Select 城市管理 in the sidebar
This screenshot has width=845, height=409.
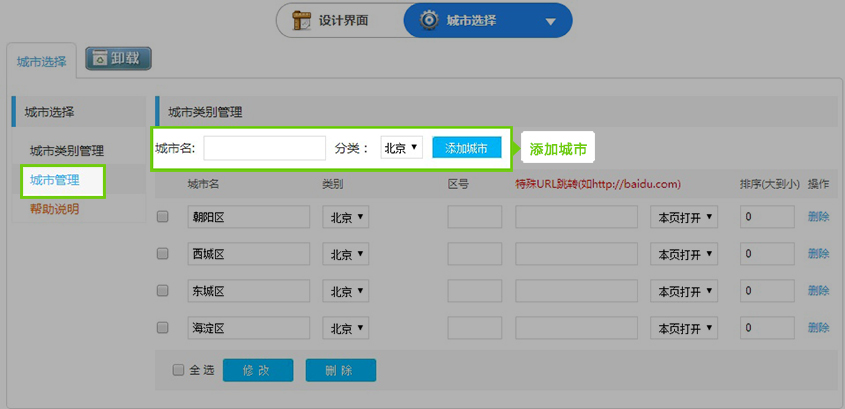click(x=55, y=180)
